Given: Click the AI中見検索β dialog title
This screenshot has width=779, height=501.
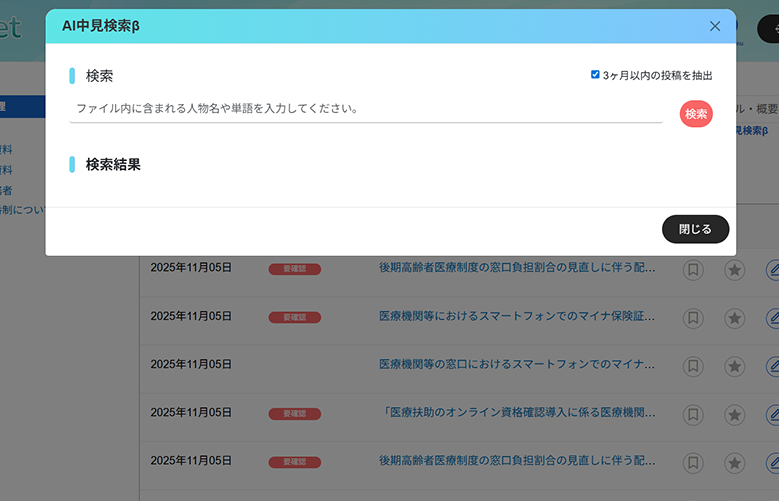Looking at the screenshot, I should [101, 26].
